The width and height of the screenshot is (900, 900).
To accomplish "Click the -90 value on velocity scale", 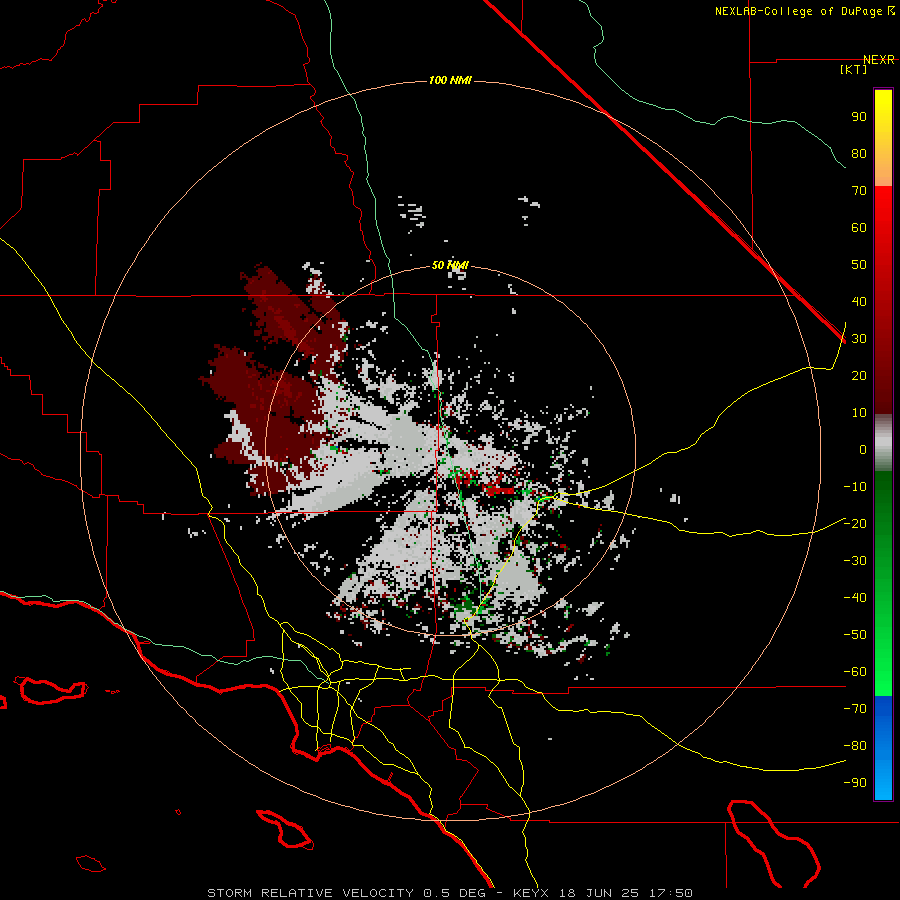I will (855, 783).
